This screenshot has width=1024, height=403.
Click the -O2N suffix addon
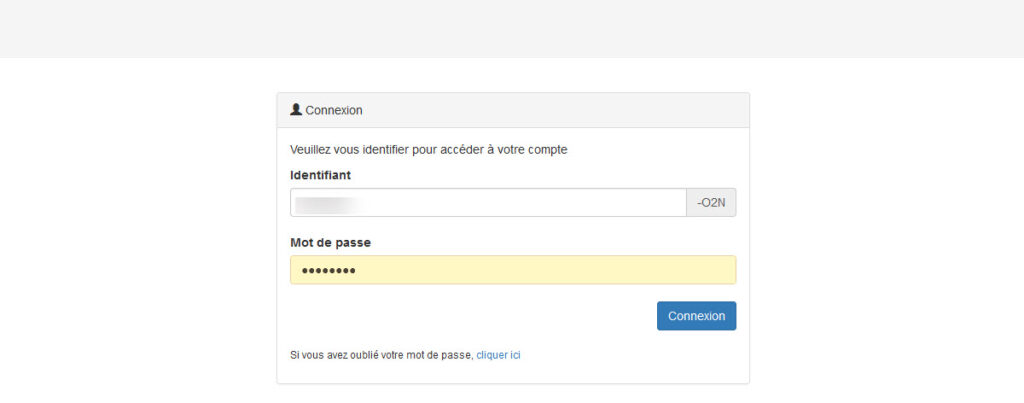711,202
